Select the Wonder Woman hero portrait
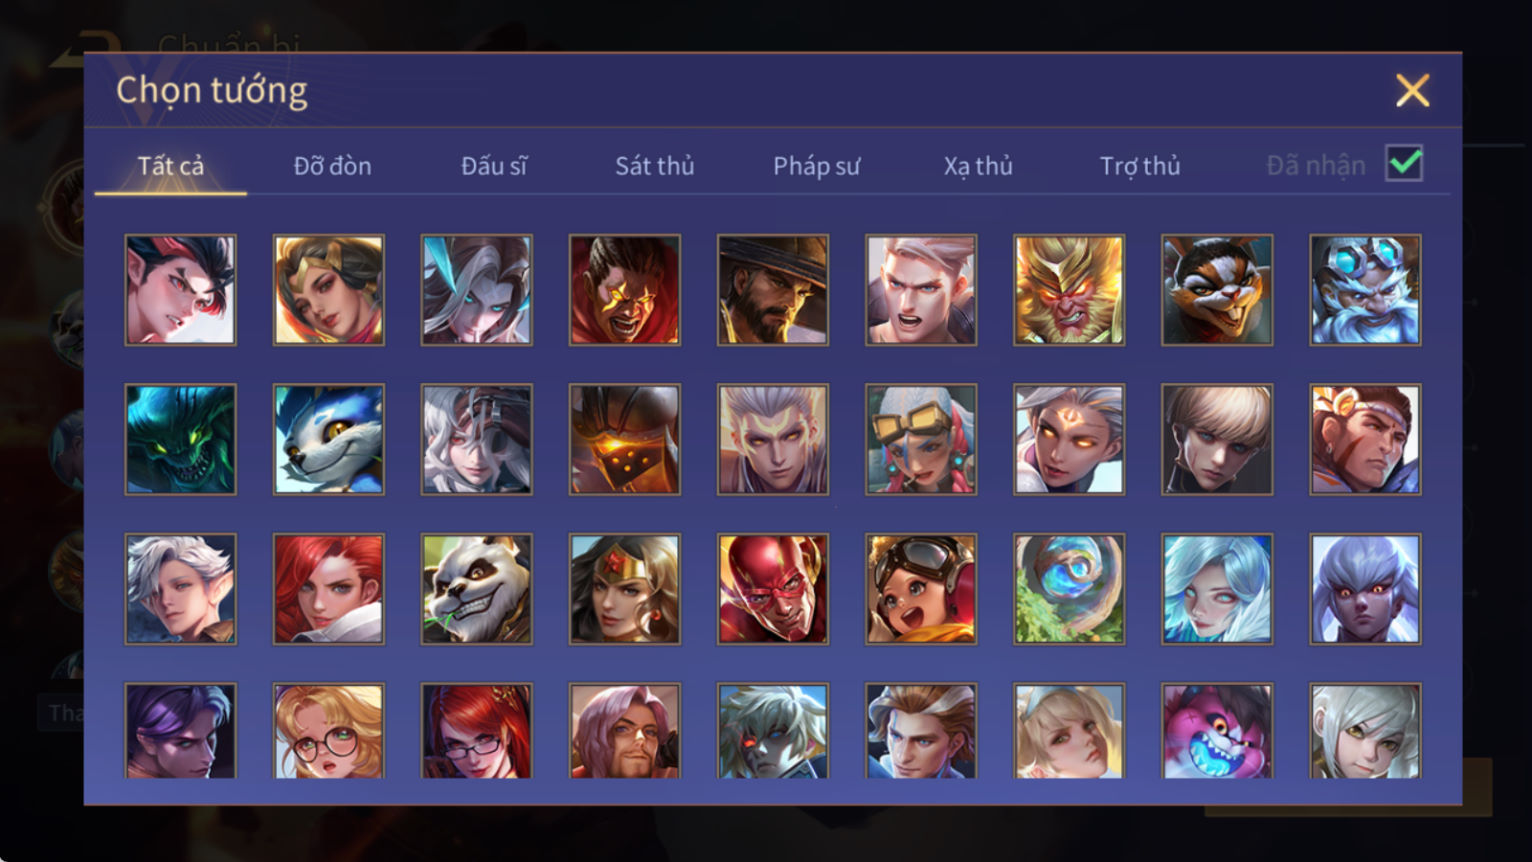The height and width of the screenshot is (862, 1532). point(625,589)
